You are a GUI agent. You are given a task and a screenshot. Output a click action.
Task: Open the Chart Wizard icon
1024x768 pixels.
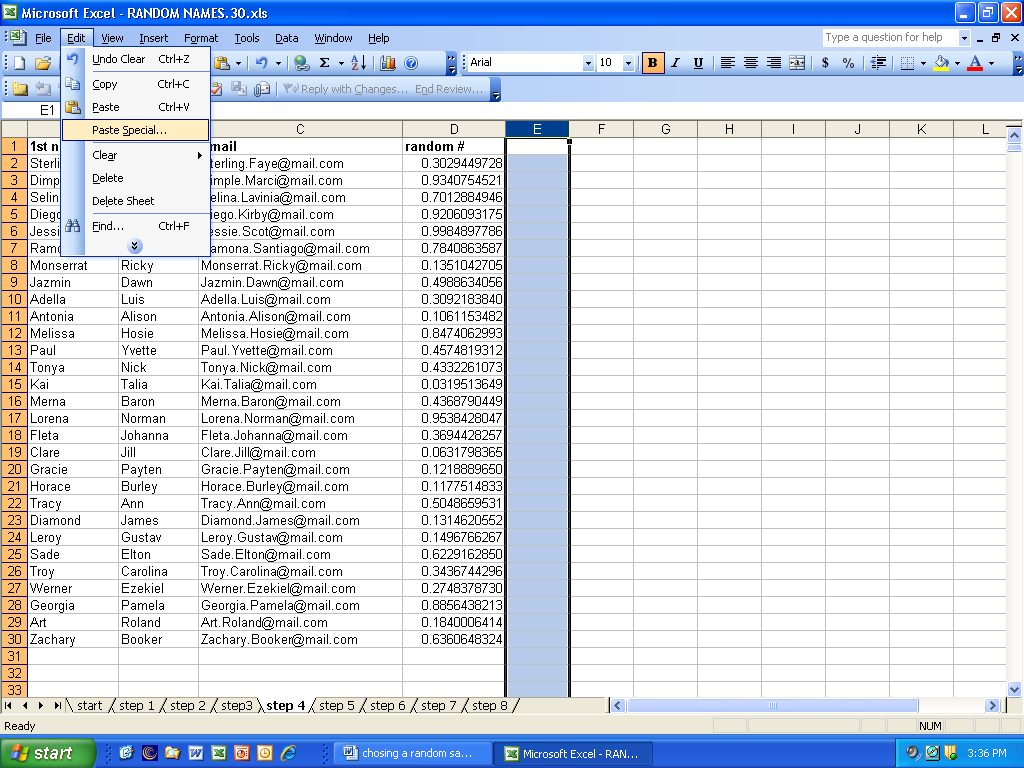click(388, 63)
